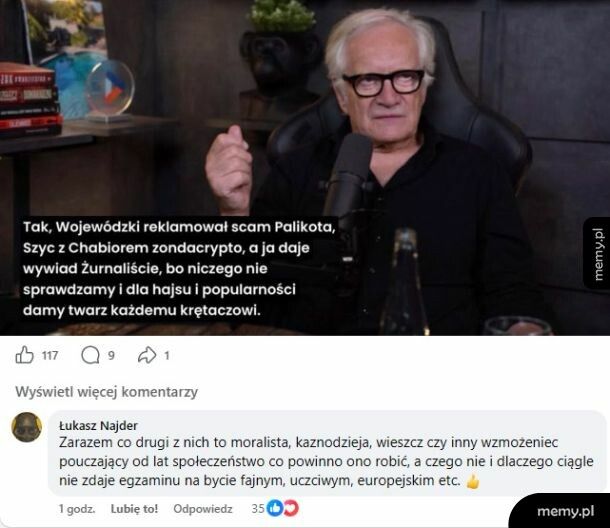Click "Lubię to!" under the comment
Screen dimensions: 610x528
pyautogui.click(x=134, y=509)
